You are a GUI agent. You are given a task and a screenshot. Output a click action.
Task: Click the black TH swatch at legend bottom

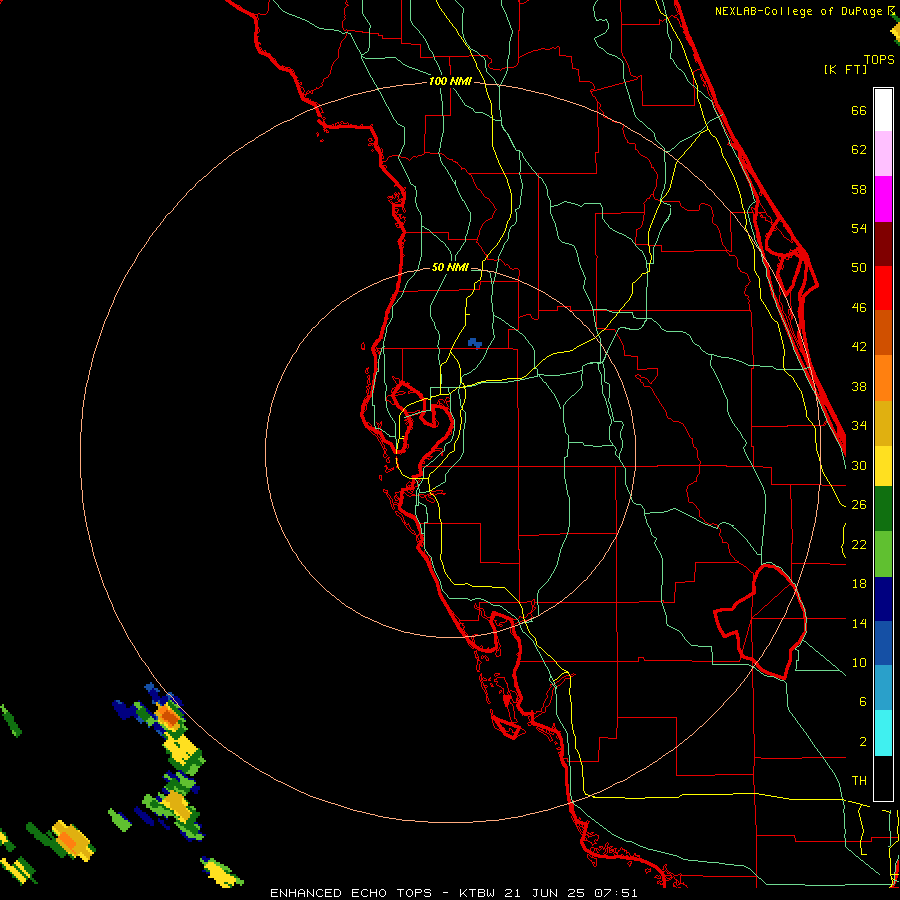883,778
